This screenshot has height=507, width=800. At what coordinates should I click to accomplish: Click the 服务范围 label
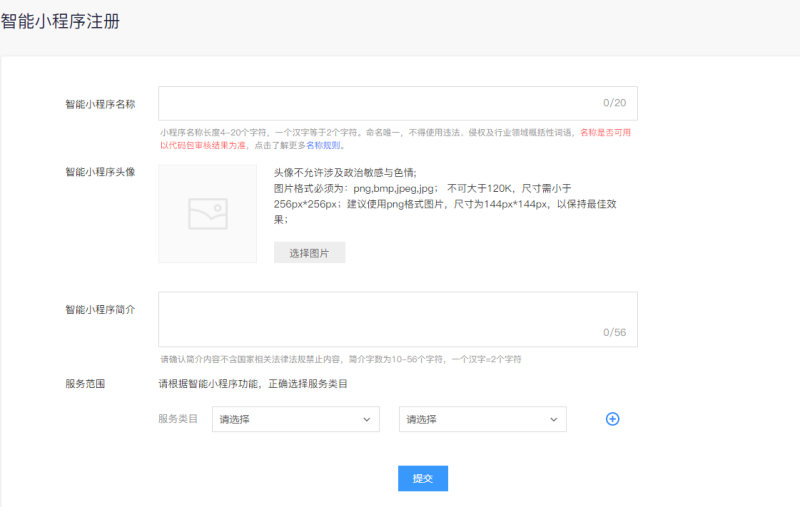pos(85,384)
